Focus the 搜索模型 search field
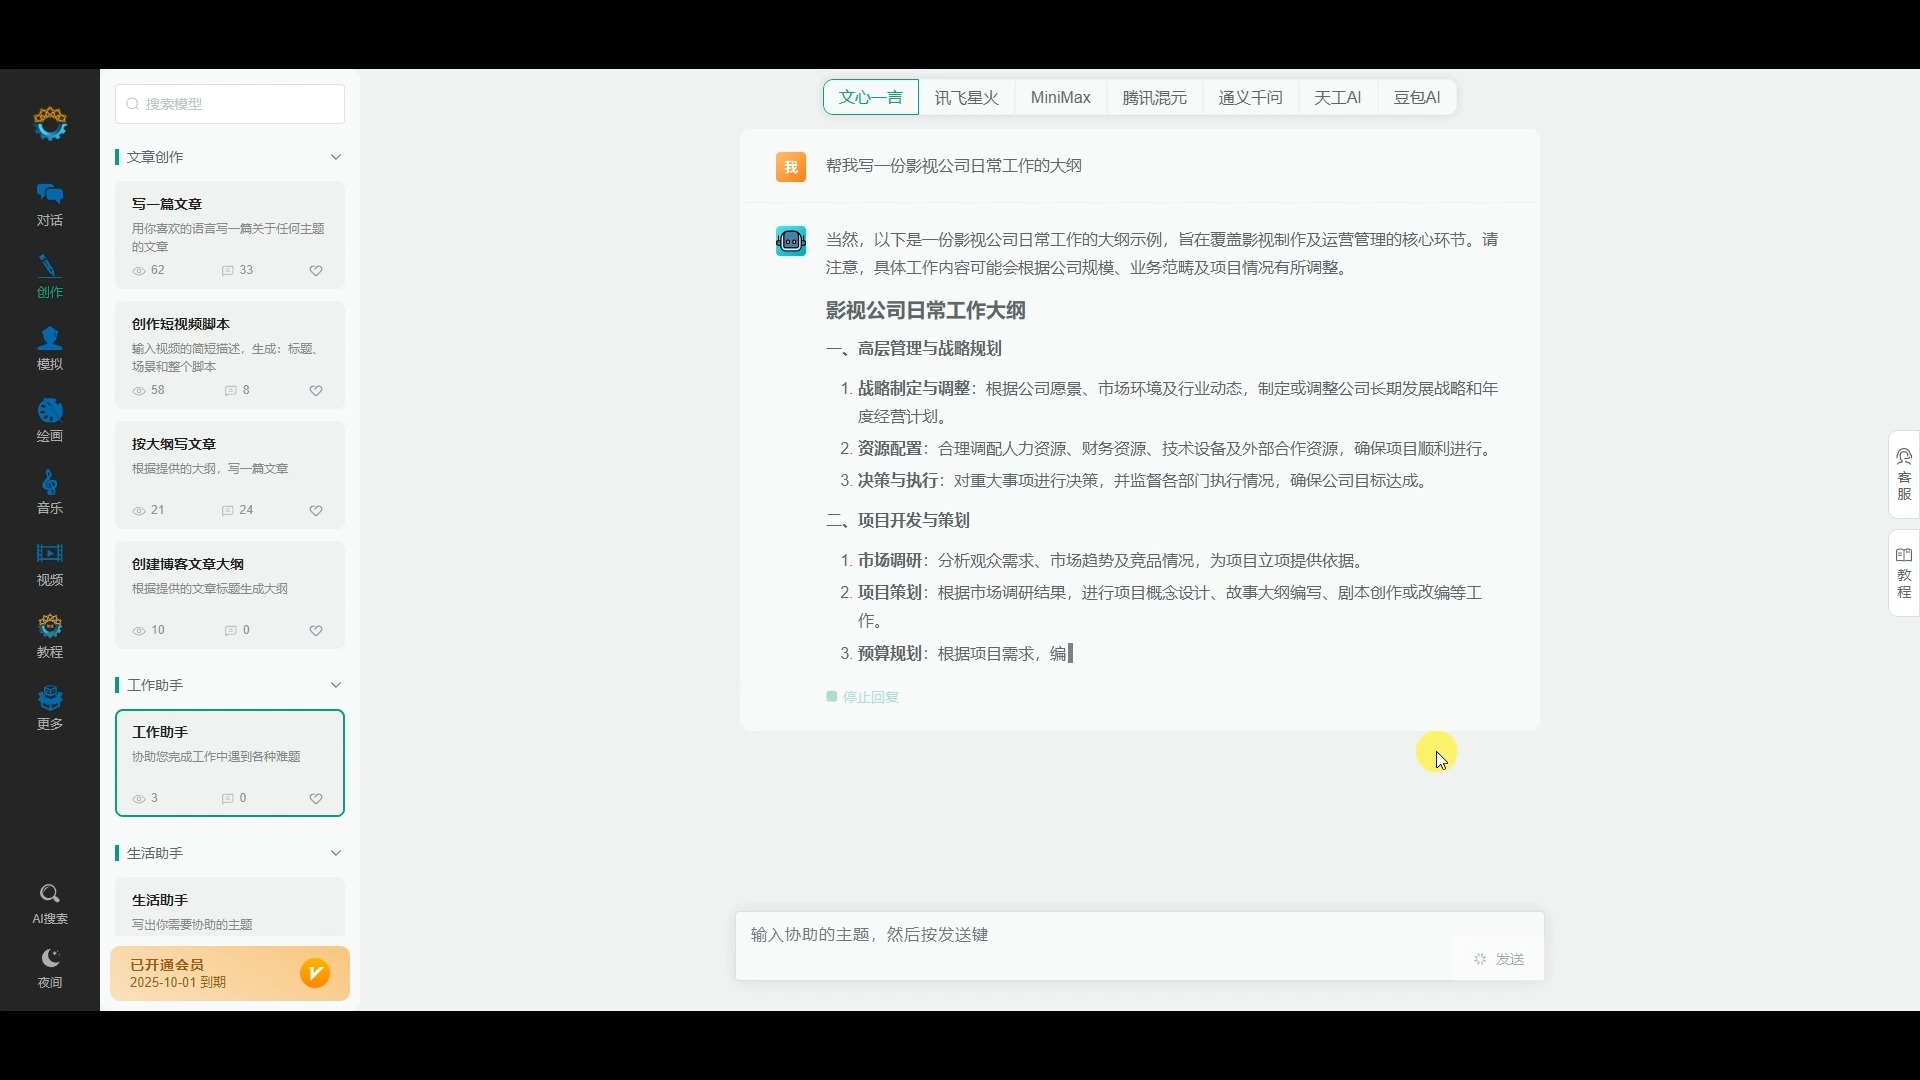This screenshot has width=1920, height=1080. pyautogui.click(x=230, y=104)
